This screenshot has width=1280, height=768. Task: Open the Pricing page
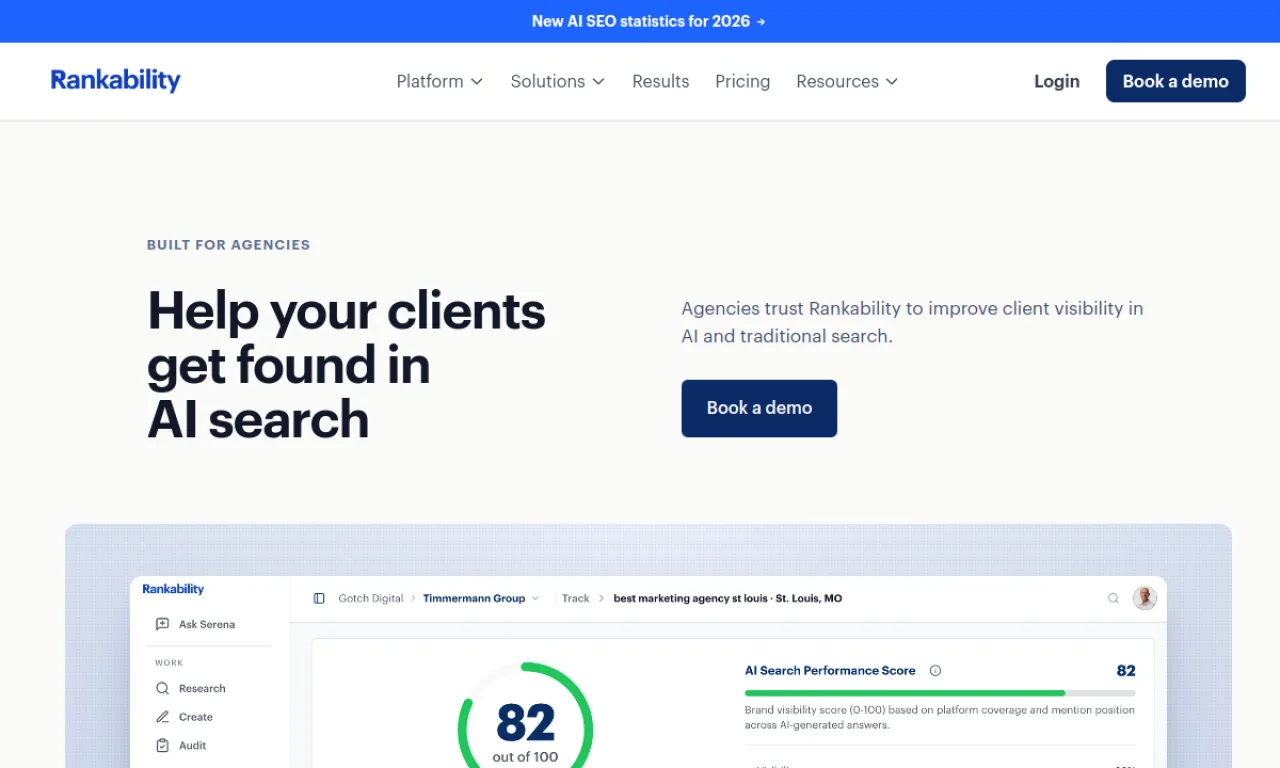pos(742,81)
